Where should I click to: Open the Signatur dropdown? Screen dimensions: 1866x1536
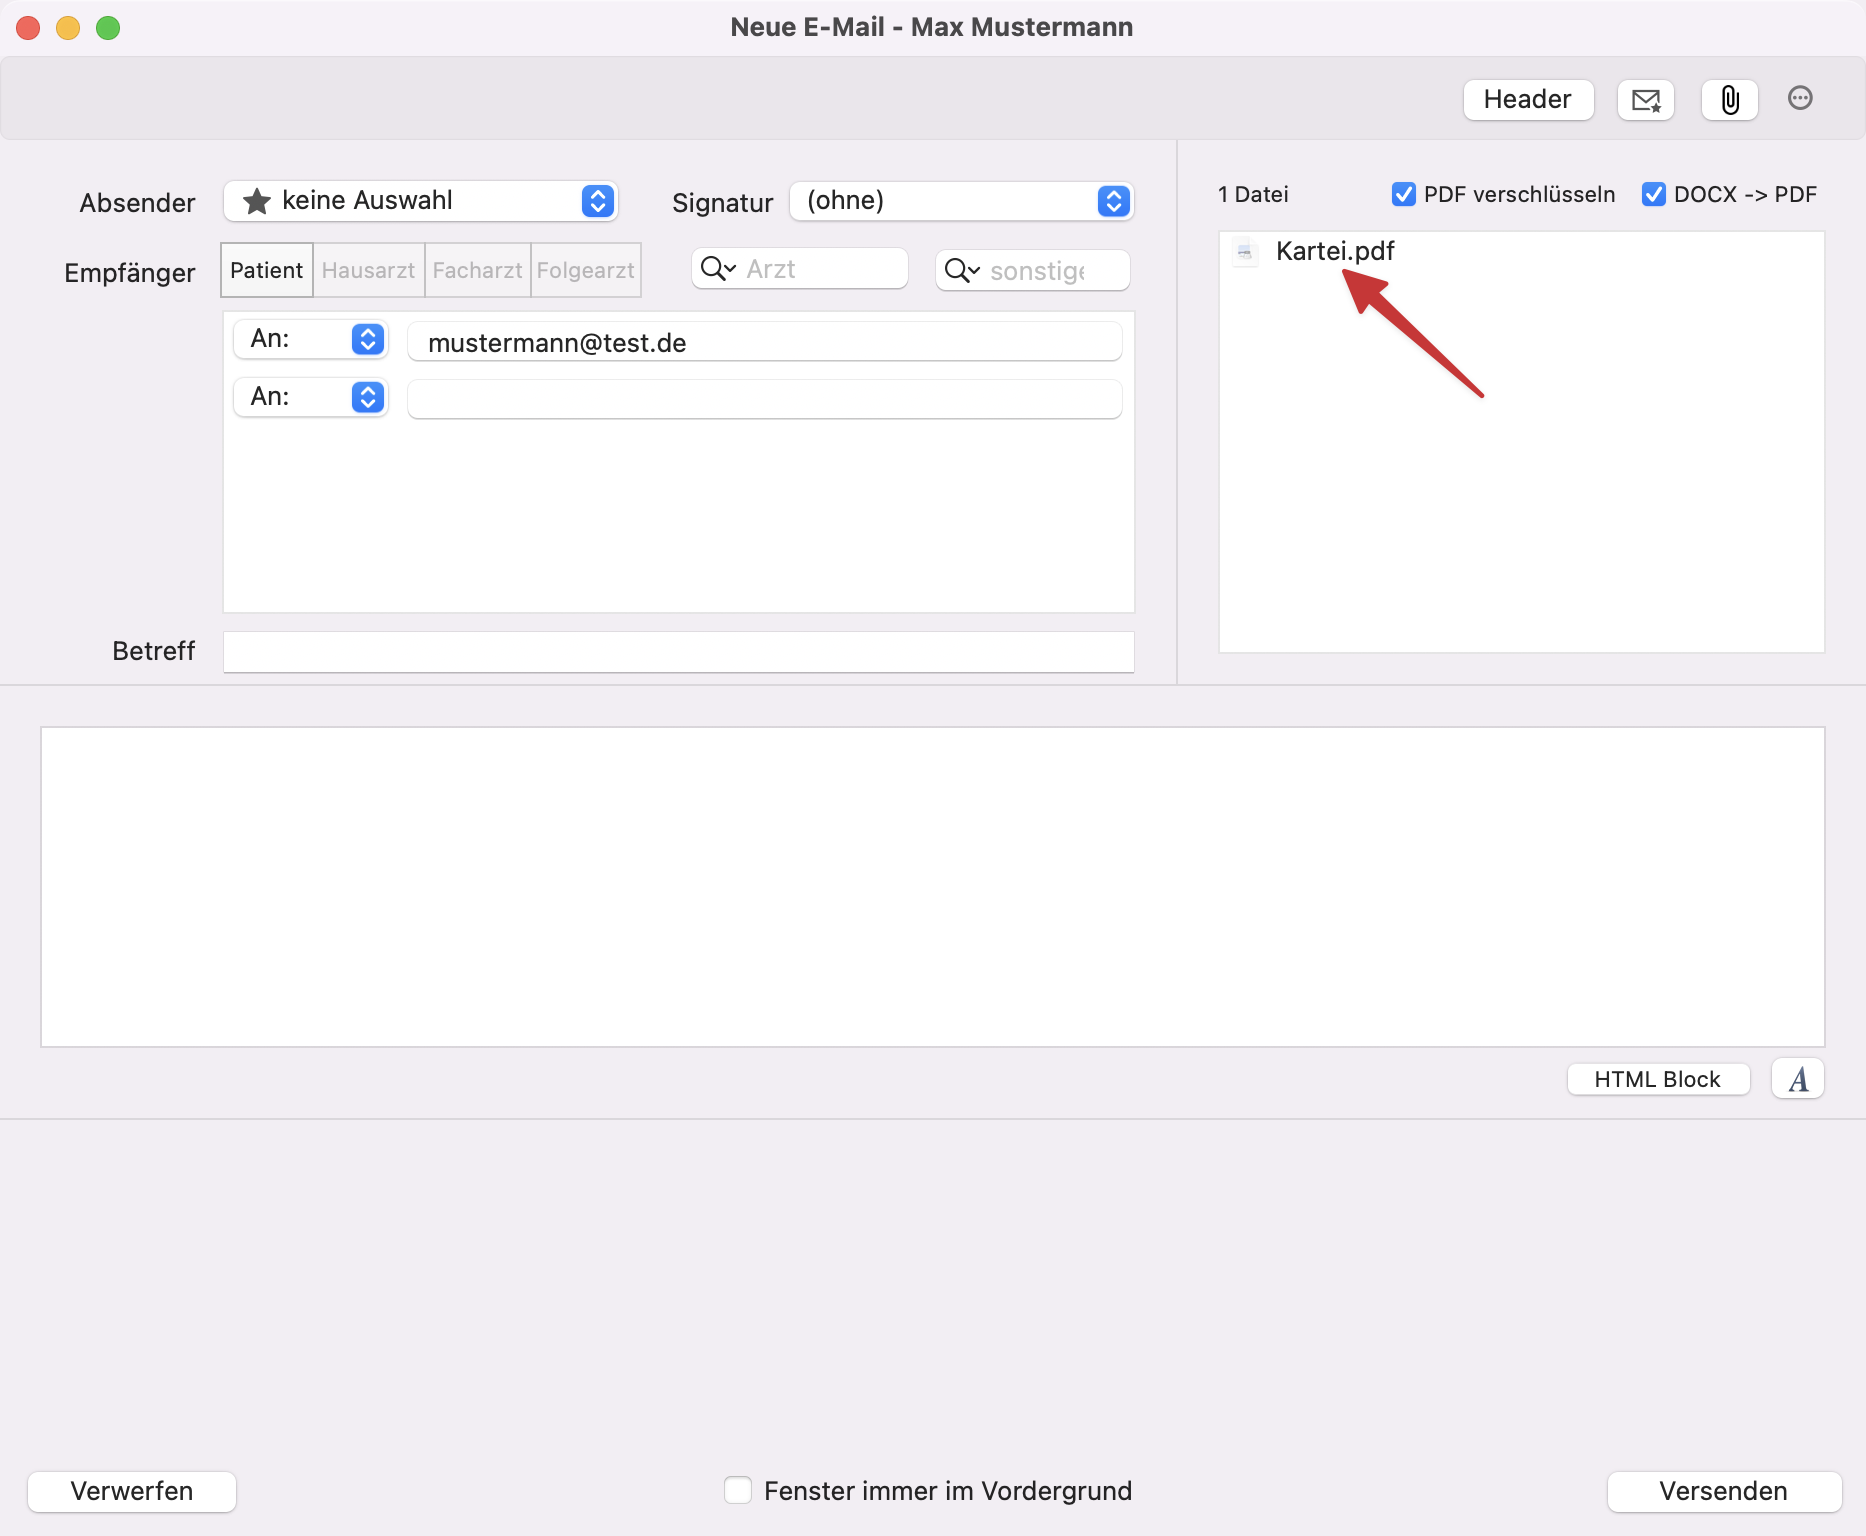pos(962,201)
